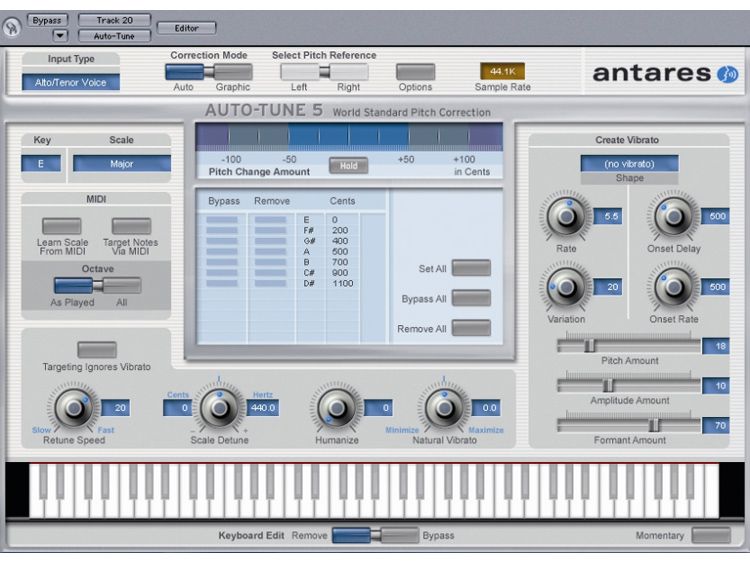Toggle Remove for note D# row

[271, 283]
